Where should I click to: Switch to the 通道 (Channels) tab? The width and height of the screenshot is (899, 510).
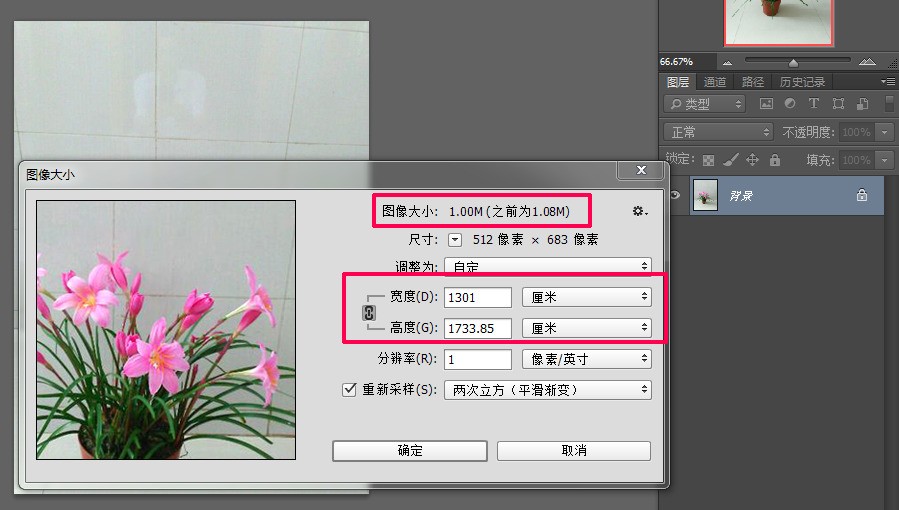point(714,82)
